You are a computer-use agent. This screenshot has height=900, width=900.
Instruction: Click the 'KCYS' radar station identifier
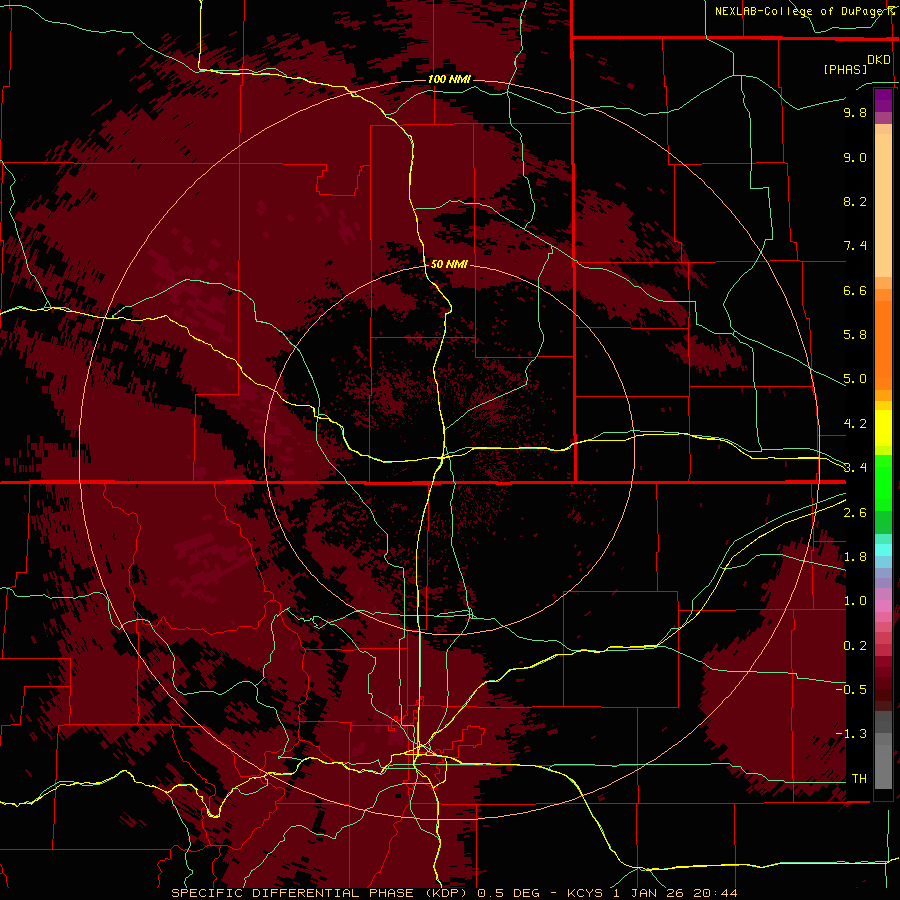tap(585, 893)
